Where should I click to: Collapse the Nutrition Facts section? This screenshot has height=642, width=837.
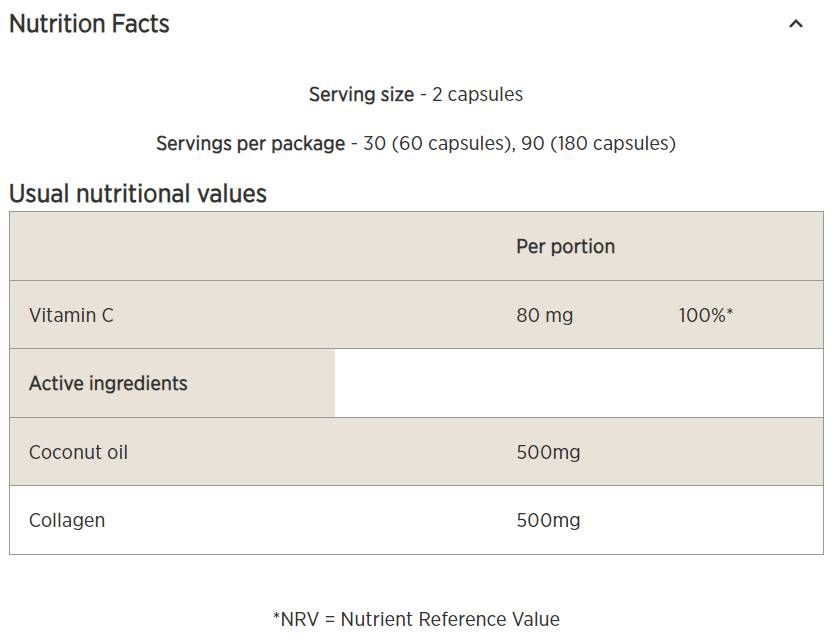click(796, 23)
